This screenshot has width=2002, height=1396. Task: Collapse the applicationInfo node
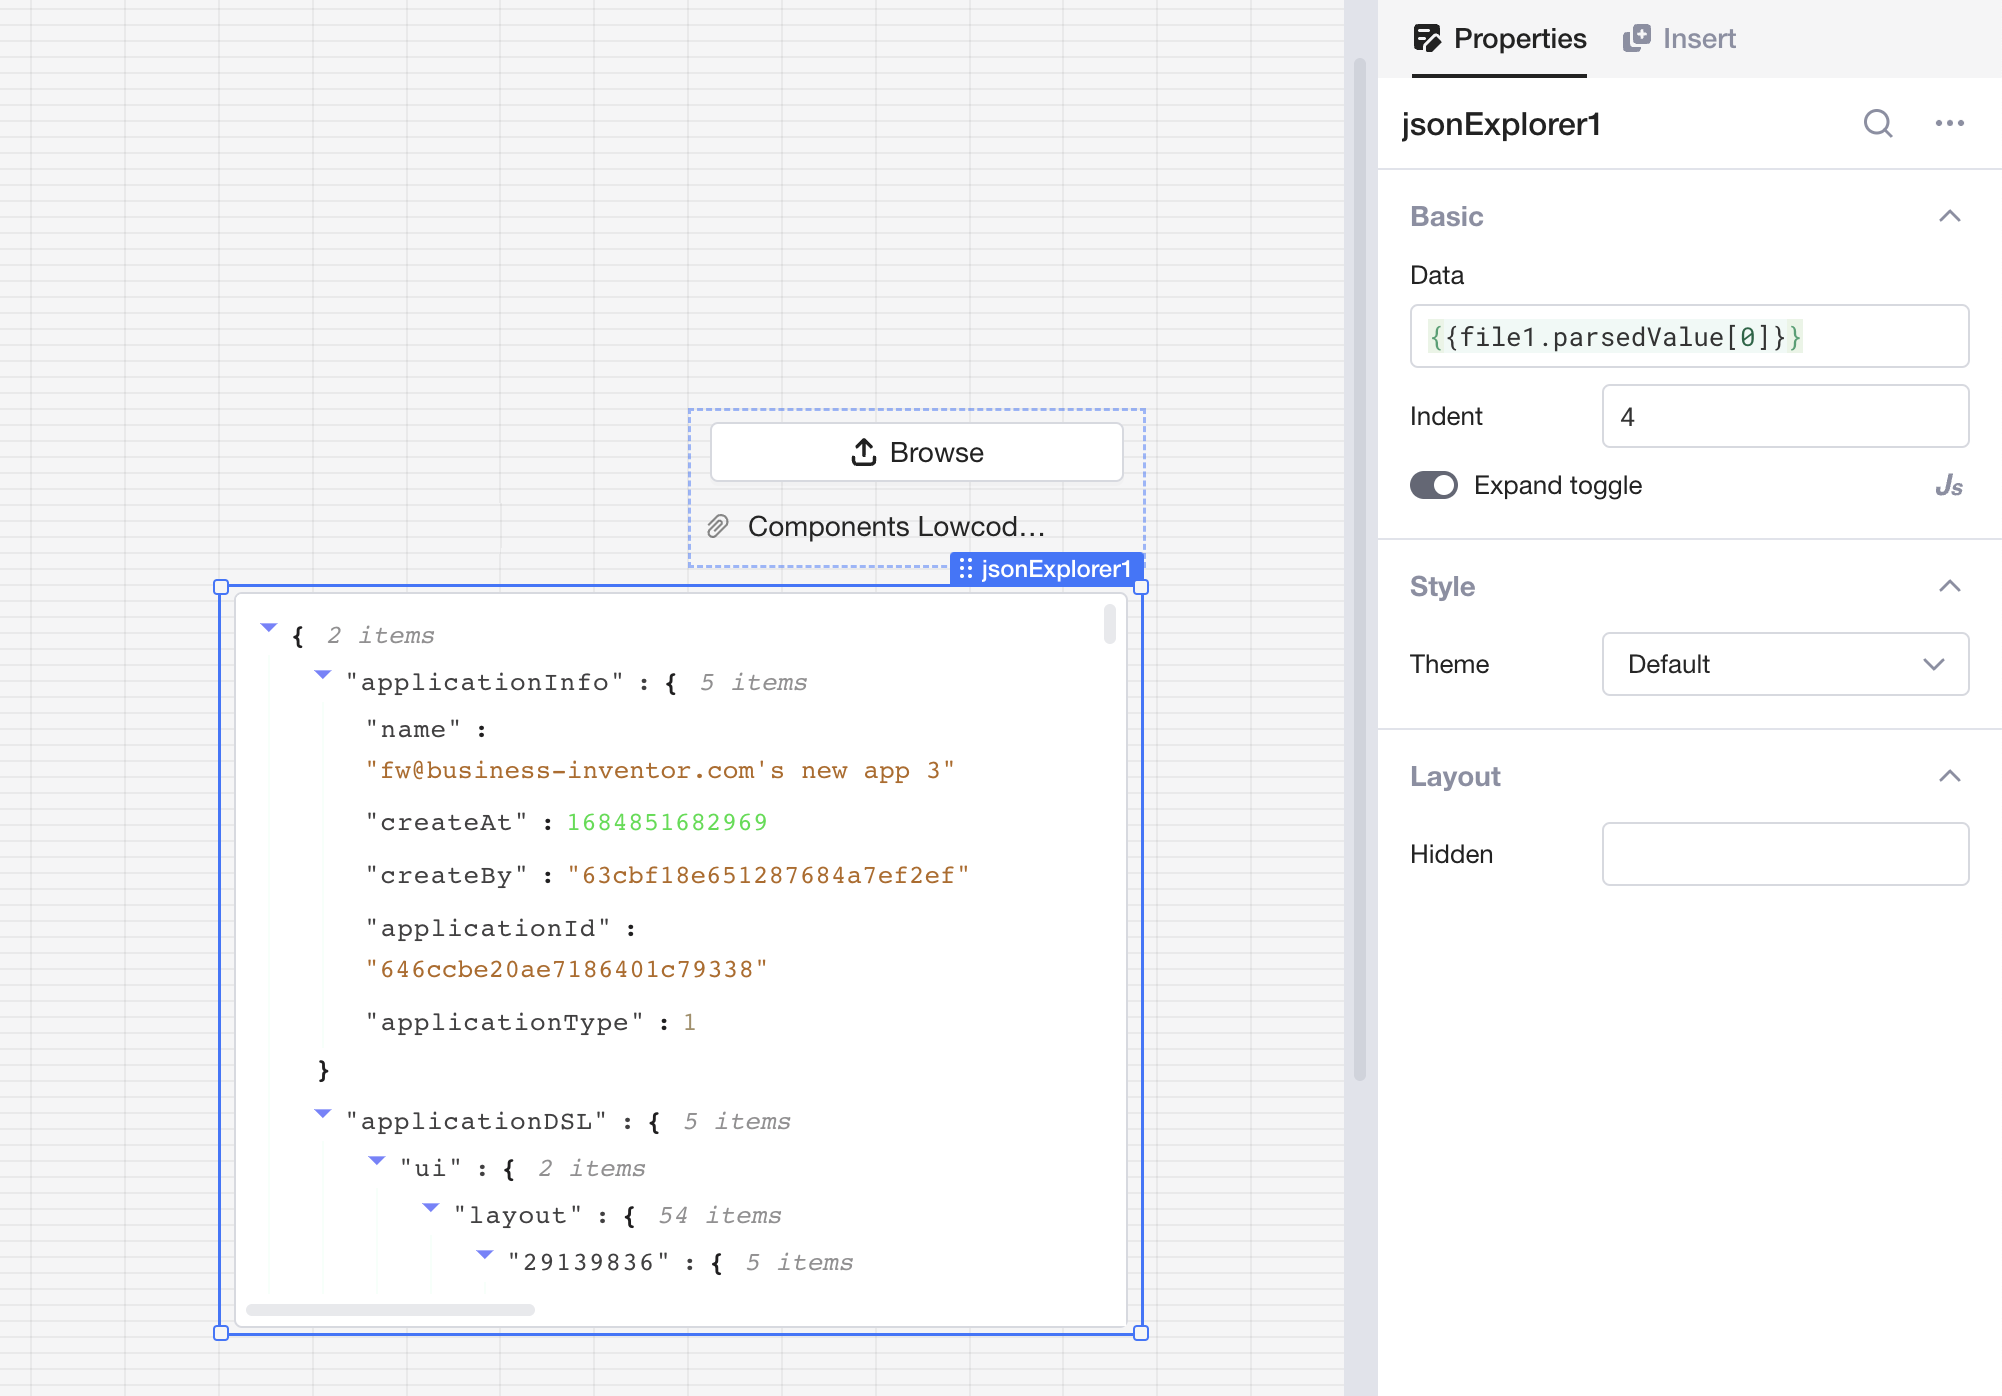coord(322,674)
